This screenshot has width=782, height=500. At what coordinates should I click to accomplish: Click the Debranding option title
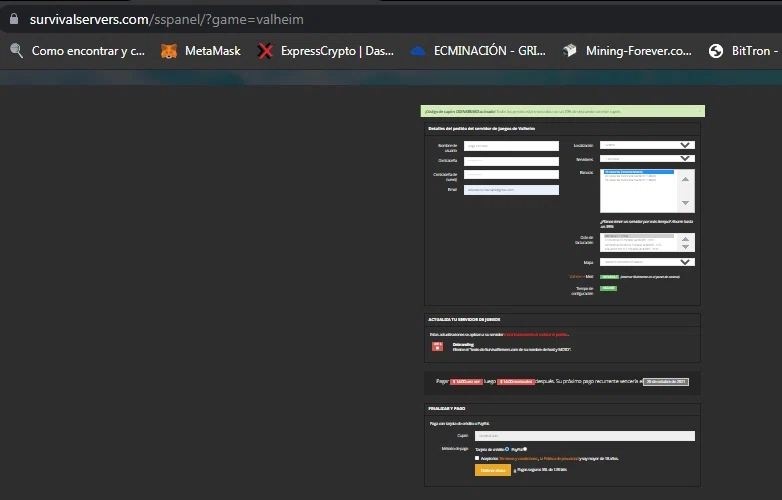463,344
